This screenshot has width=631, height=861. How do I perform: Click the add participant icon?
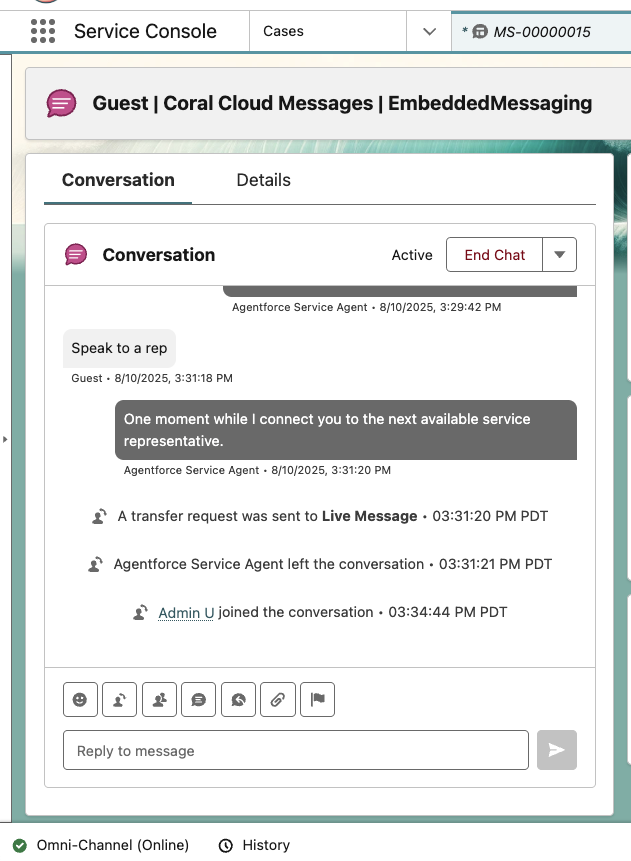coord(159,700)
